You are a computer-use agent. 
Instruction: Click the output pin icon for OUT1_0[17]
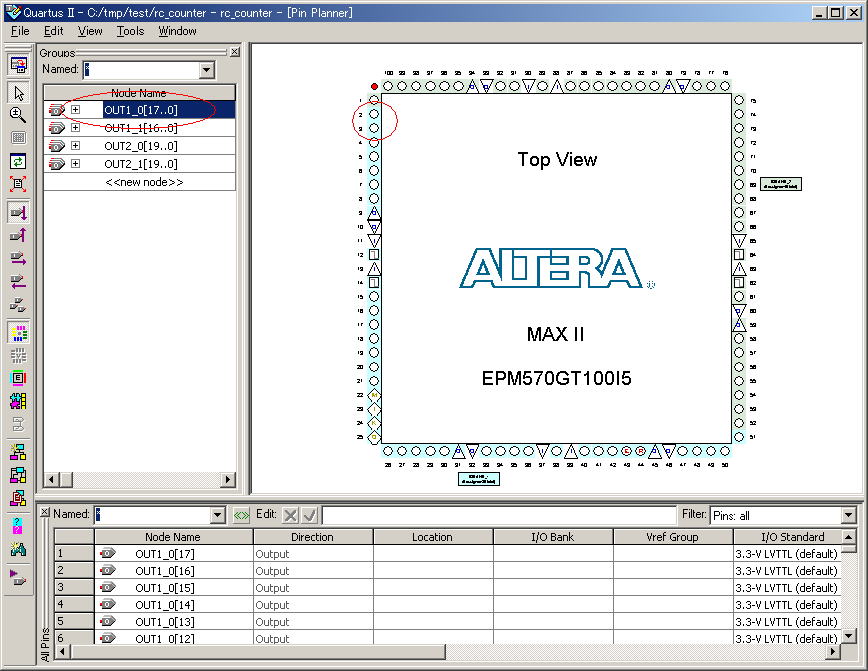108,553
